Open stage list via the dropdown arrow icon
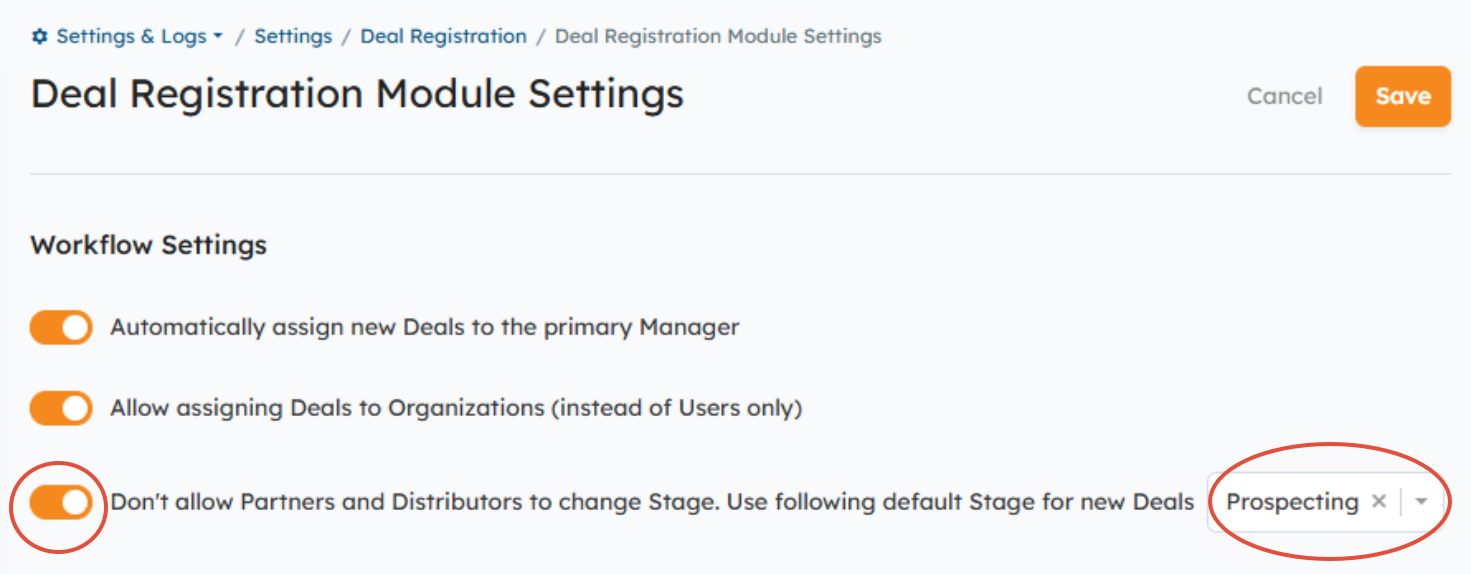 (1421, 501)
